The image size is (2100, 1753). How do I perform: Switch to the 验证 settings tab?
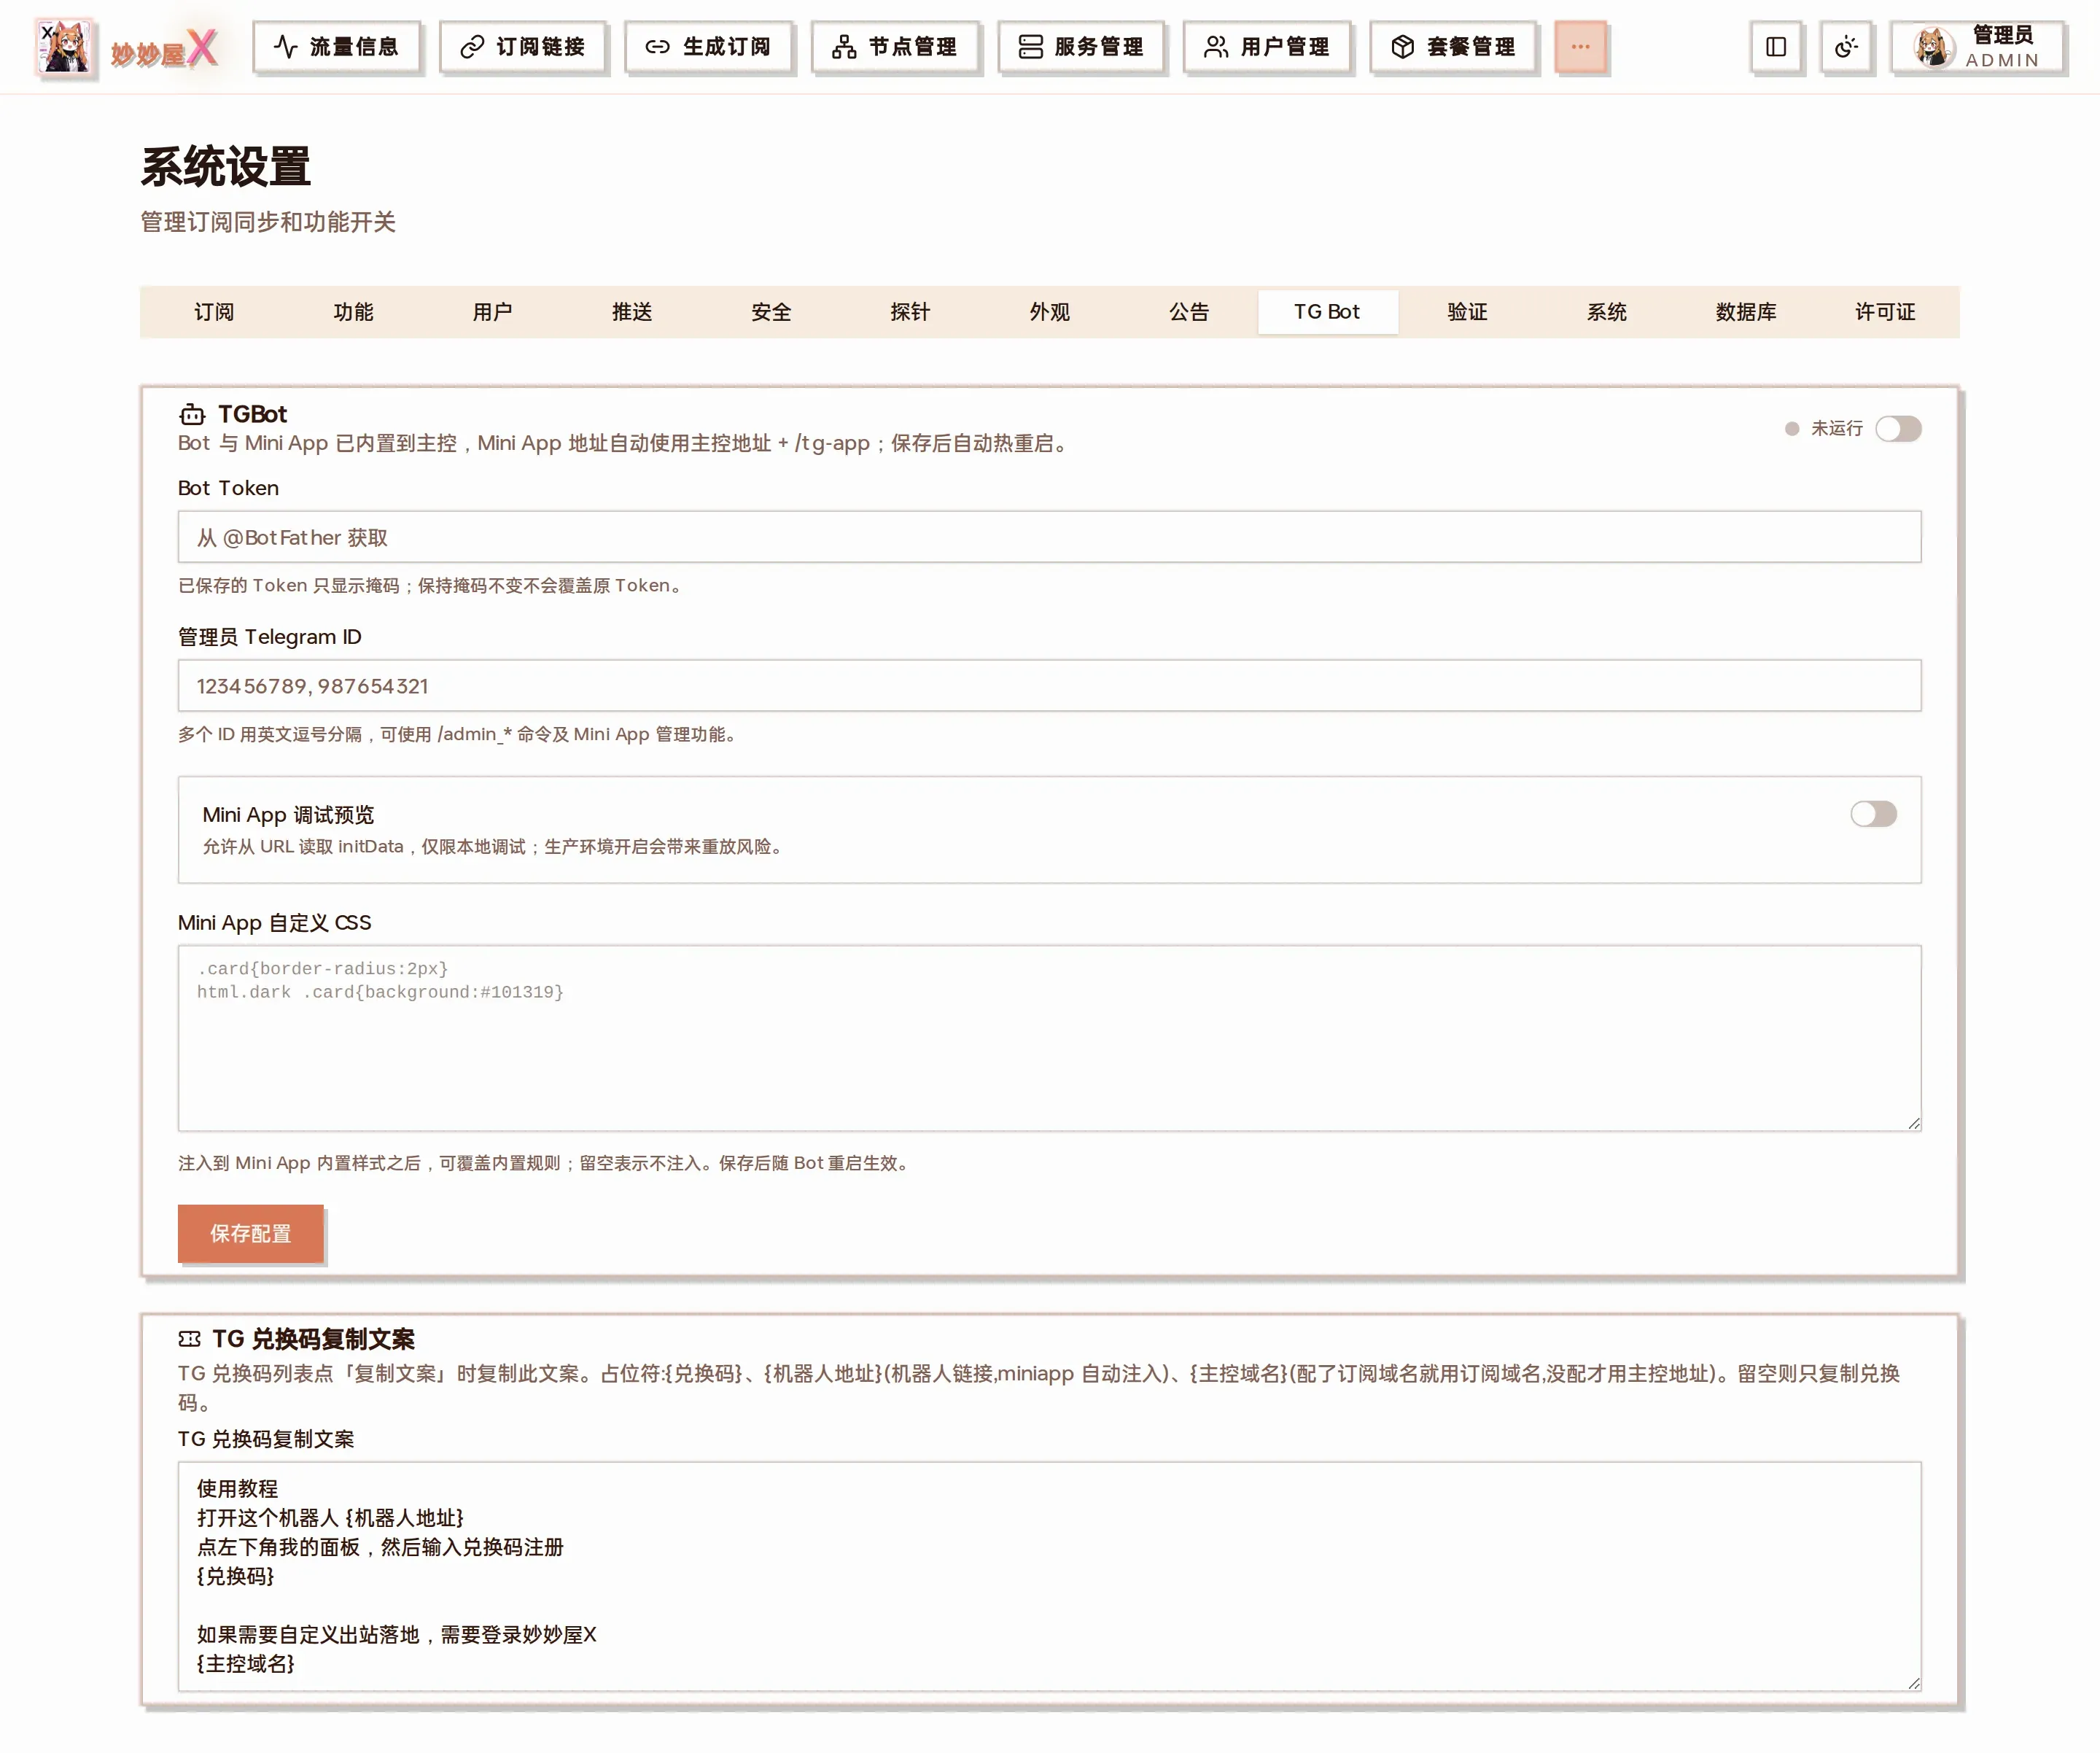1467,312
